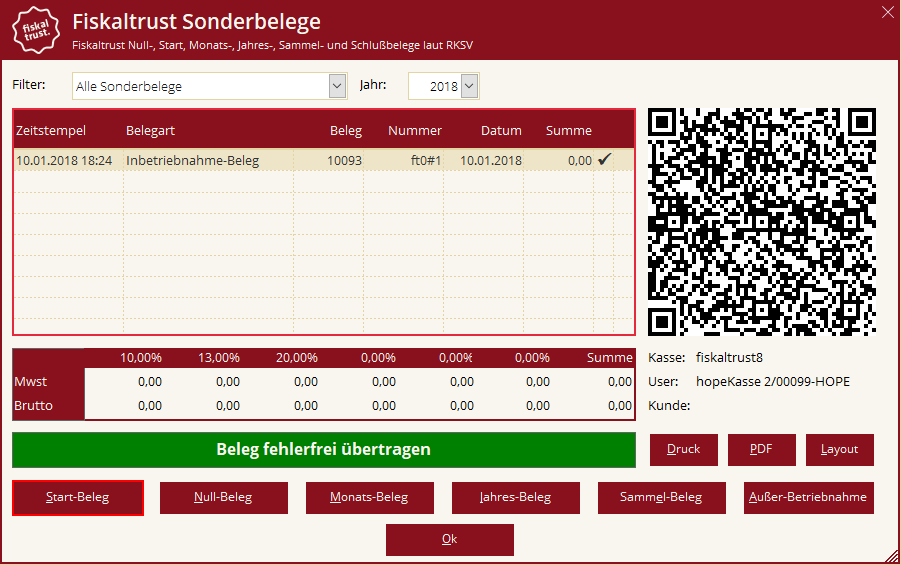Close the Fiskaltrust Sonderbelege dialog
The height and width of the screenshot is (565, 901).
[x=888, y=12]
